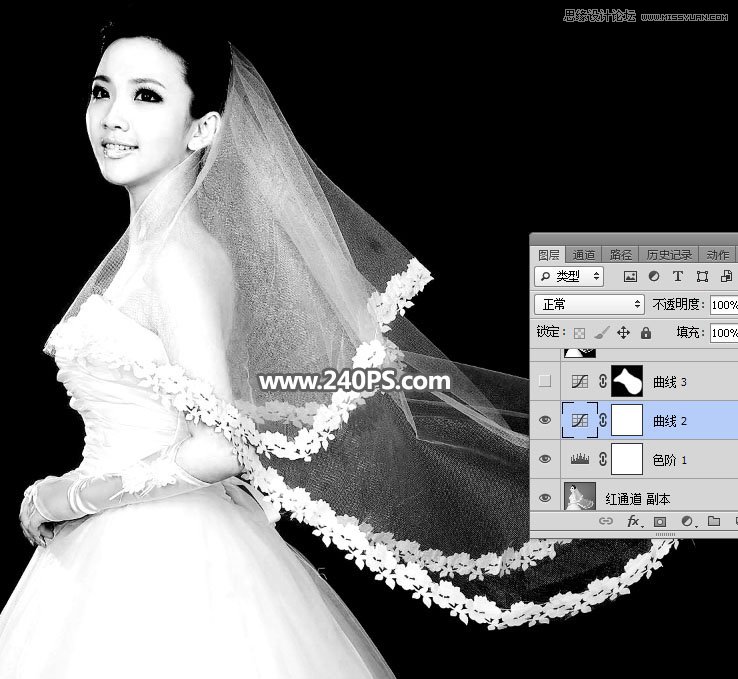Add a layer mask with bottom icon
Viewport: 738px width, 679px height.
tap(660, 522)
